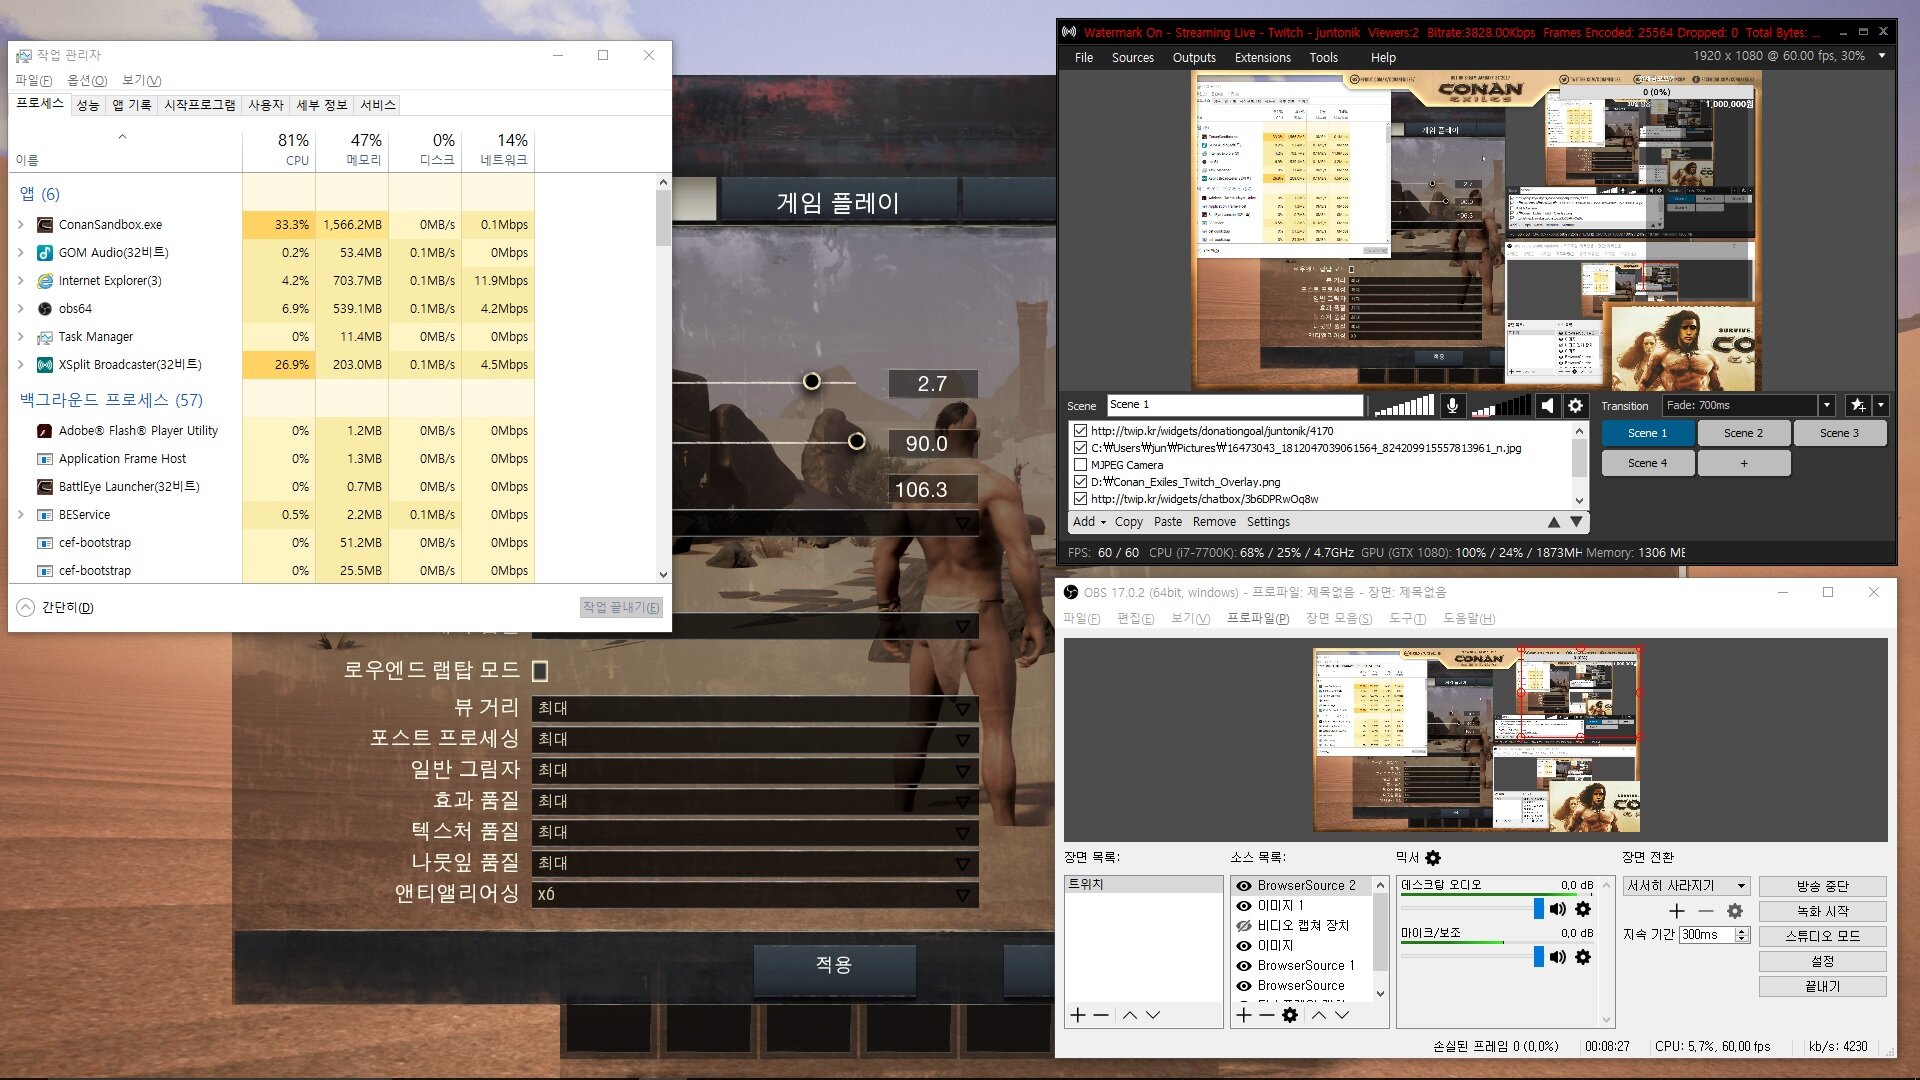
Task: Click Remove in XSplit source bar
Action: pyautogui.click(x=1214, y=522)
